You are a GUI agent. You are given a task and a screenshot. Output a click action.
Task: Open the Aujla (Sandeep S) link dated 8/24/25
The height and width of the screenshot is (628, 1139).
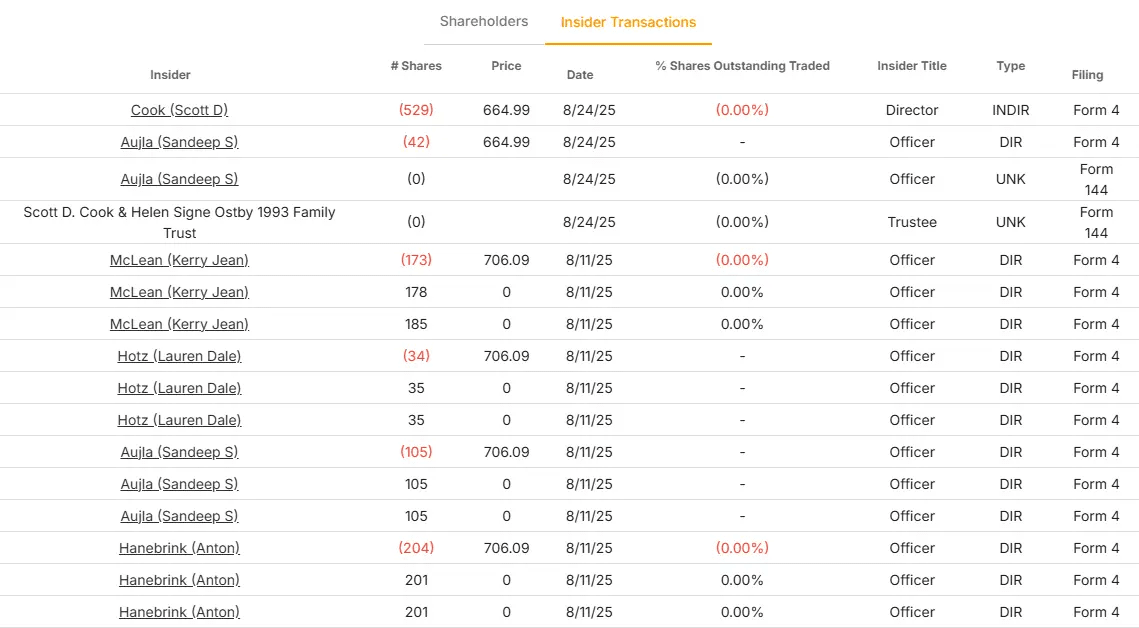click(179, 142)
